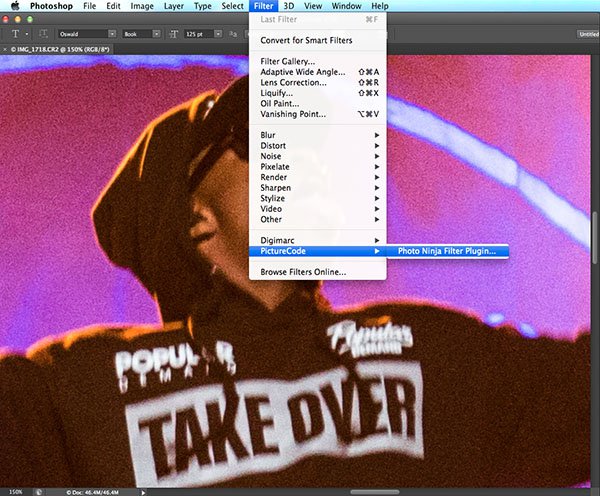Expand the Stylize submenu
This screenshot has width=600, height=496.
[318, 198]
